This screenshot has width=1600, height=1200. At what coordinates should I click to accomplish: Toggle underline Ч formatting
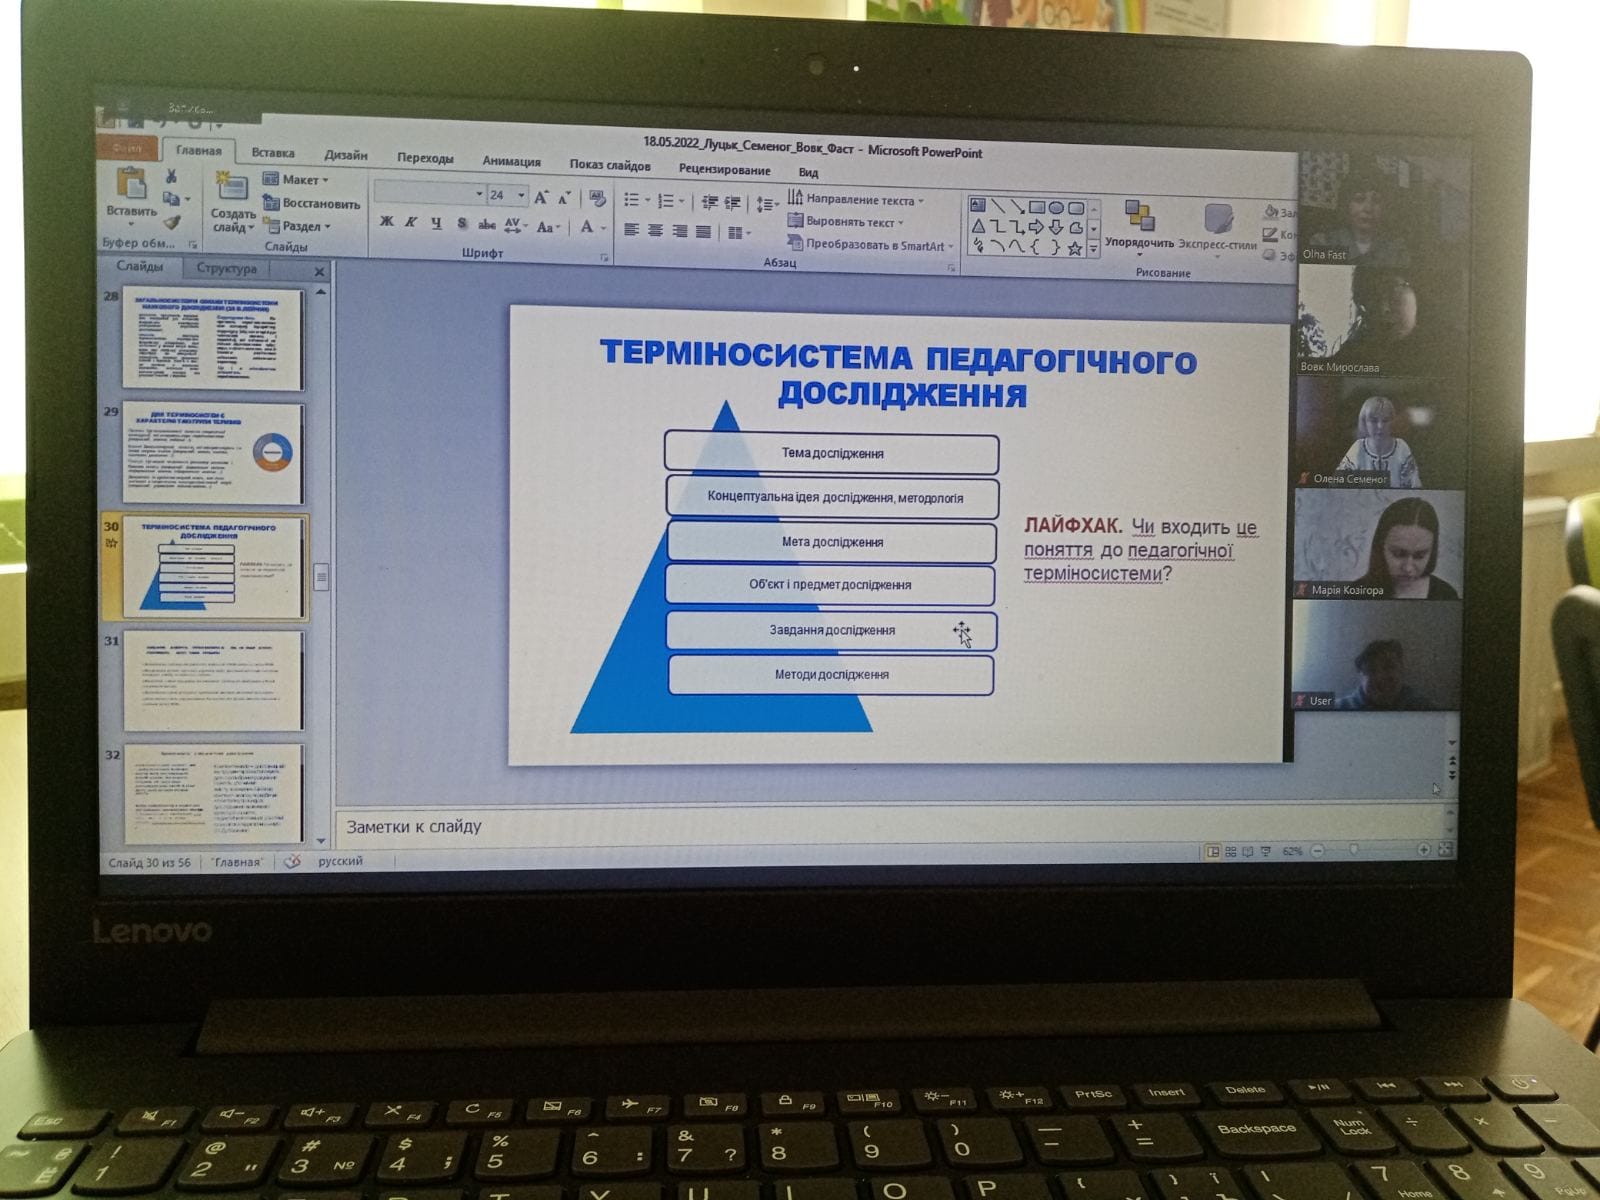pos(436,223)
